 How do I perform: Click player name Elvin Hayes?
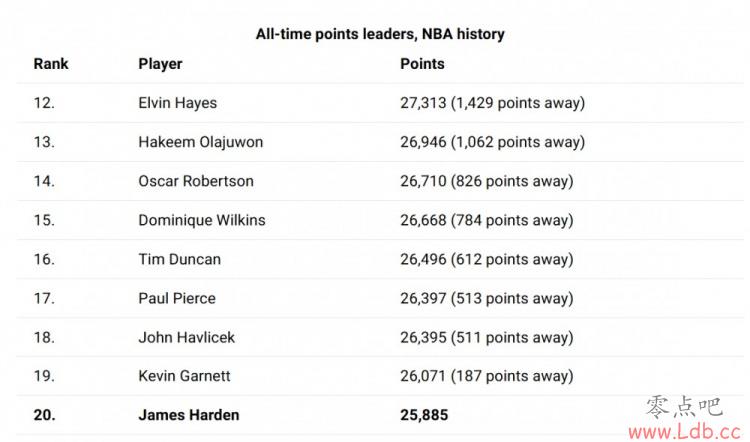177,103
